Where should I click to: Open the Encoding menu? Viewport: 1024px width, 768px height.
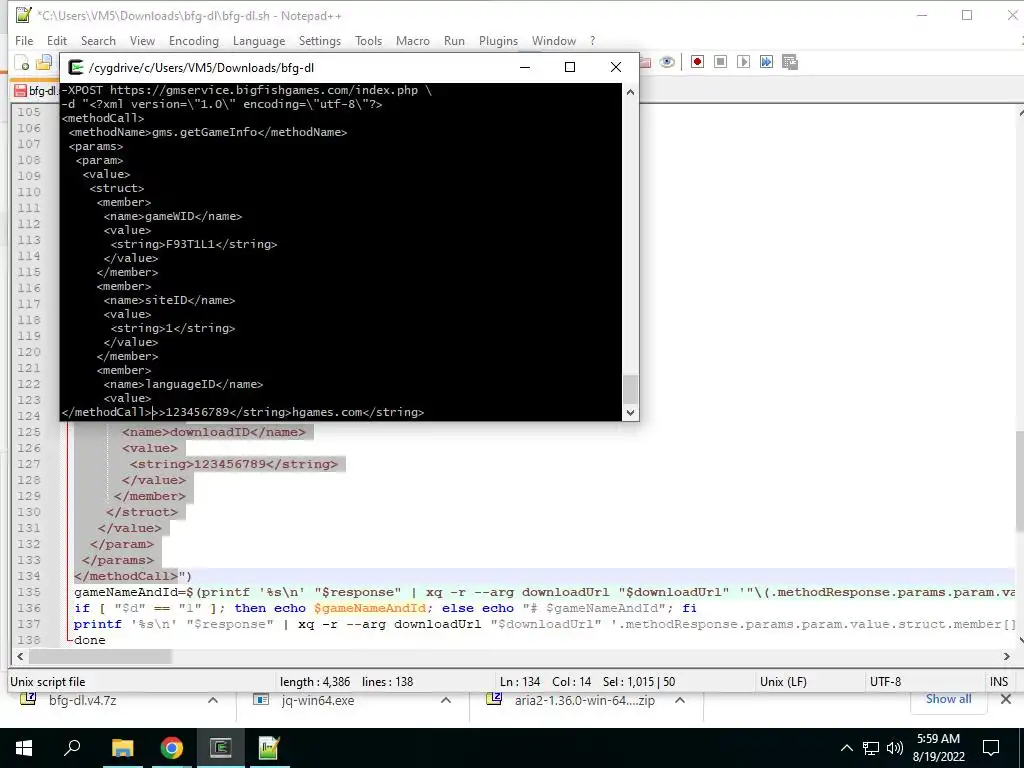coord(194,40)
